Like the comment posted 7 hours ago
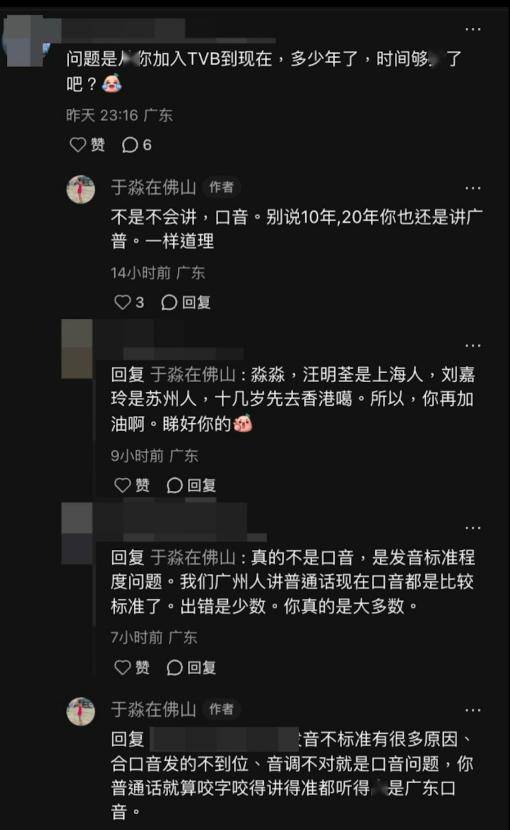Screen dimensions: 510x830 [x=132, y=667]
